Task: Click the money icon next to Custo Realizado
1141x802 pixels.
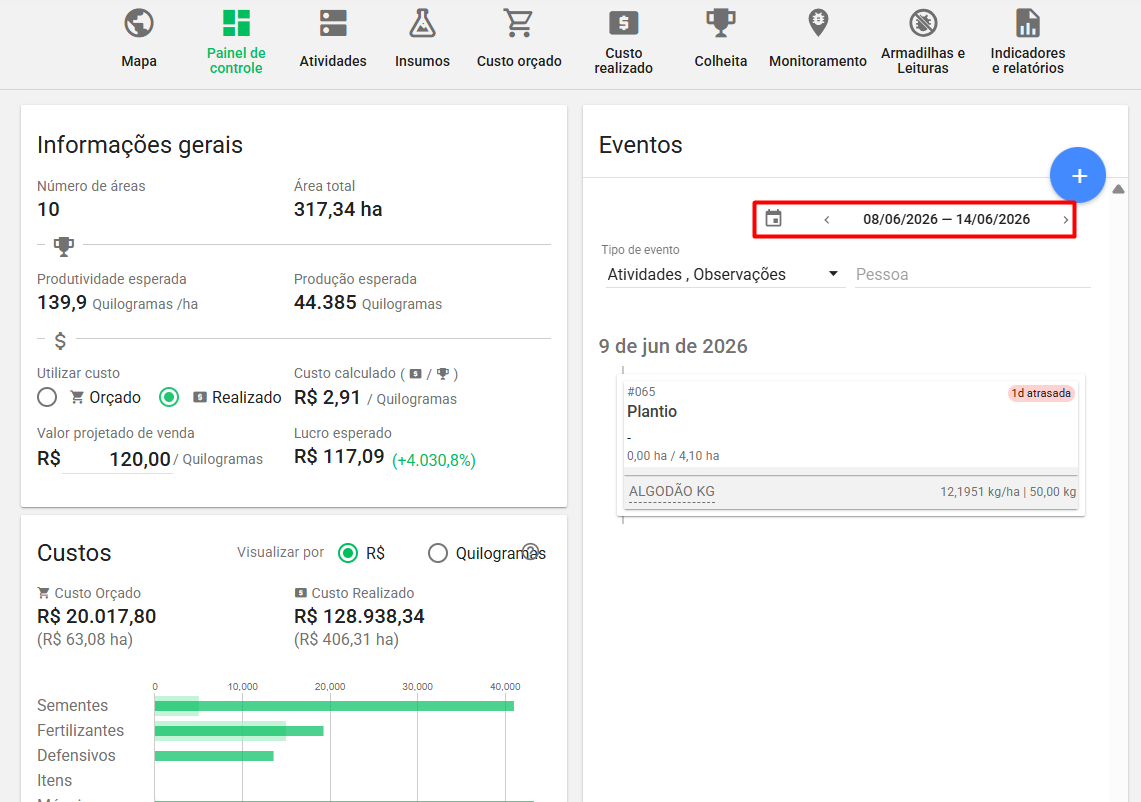Action: pos(301,592)
